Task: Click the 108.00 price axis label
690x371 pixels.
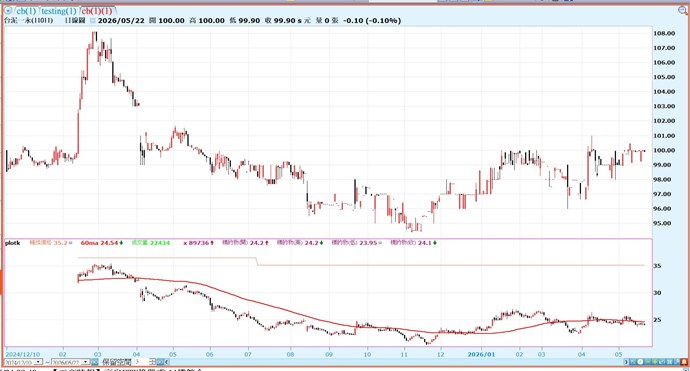Action: click(x=664, y=33)
